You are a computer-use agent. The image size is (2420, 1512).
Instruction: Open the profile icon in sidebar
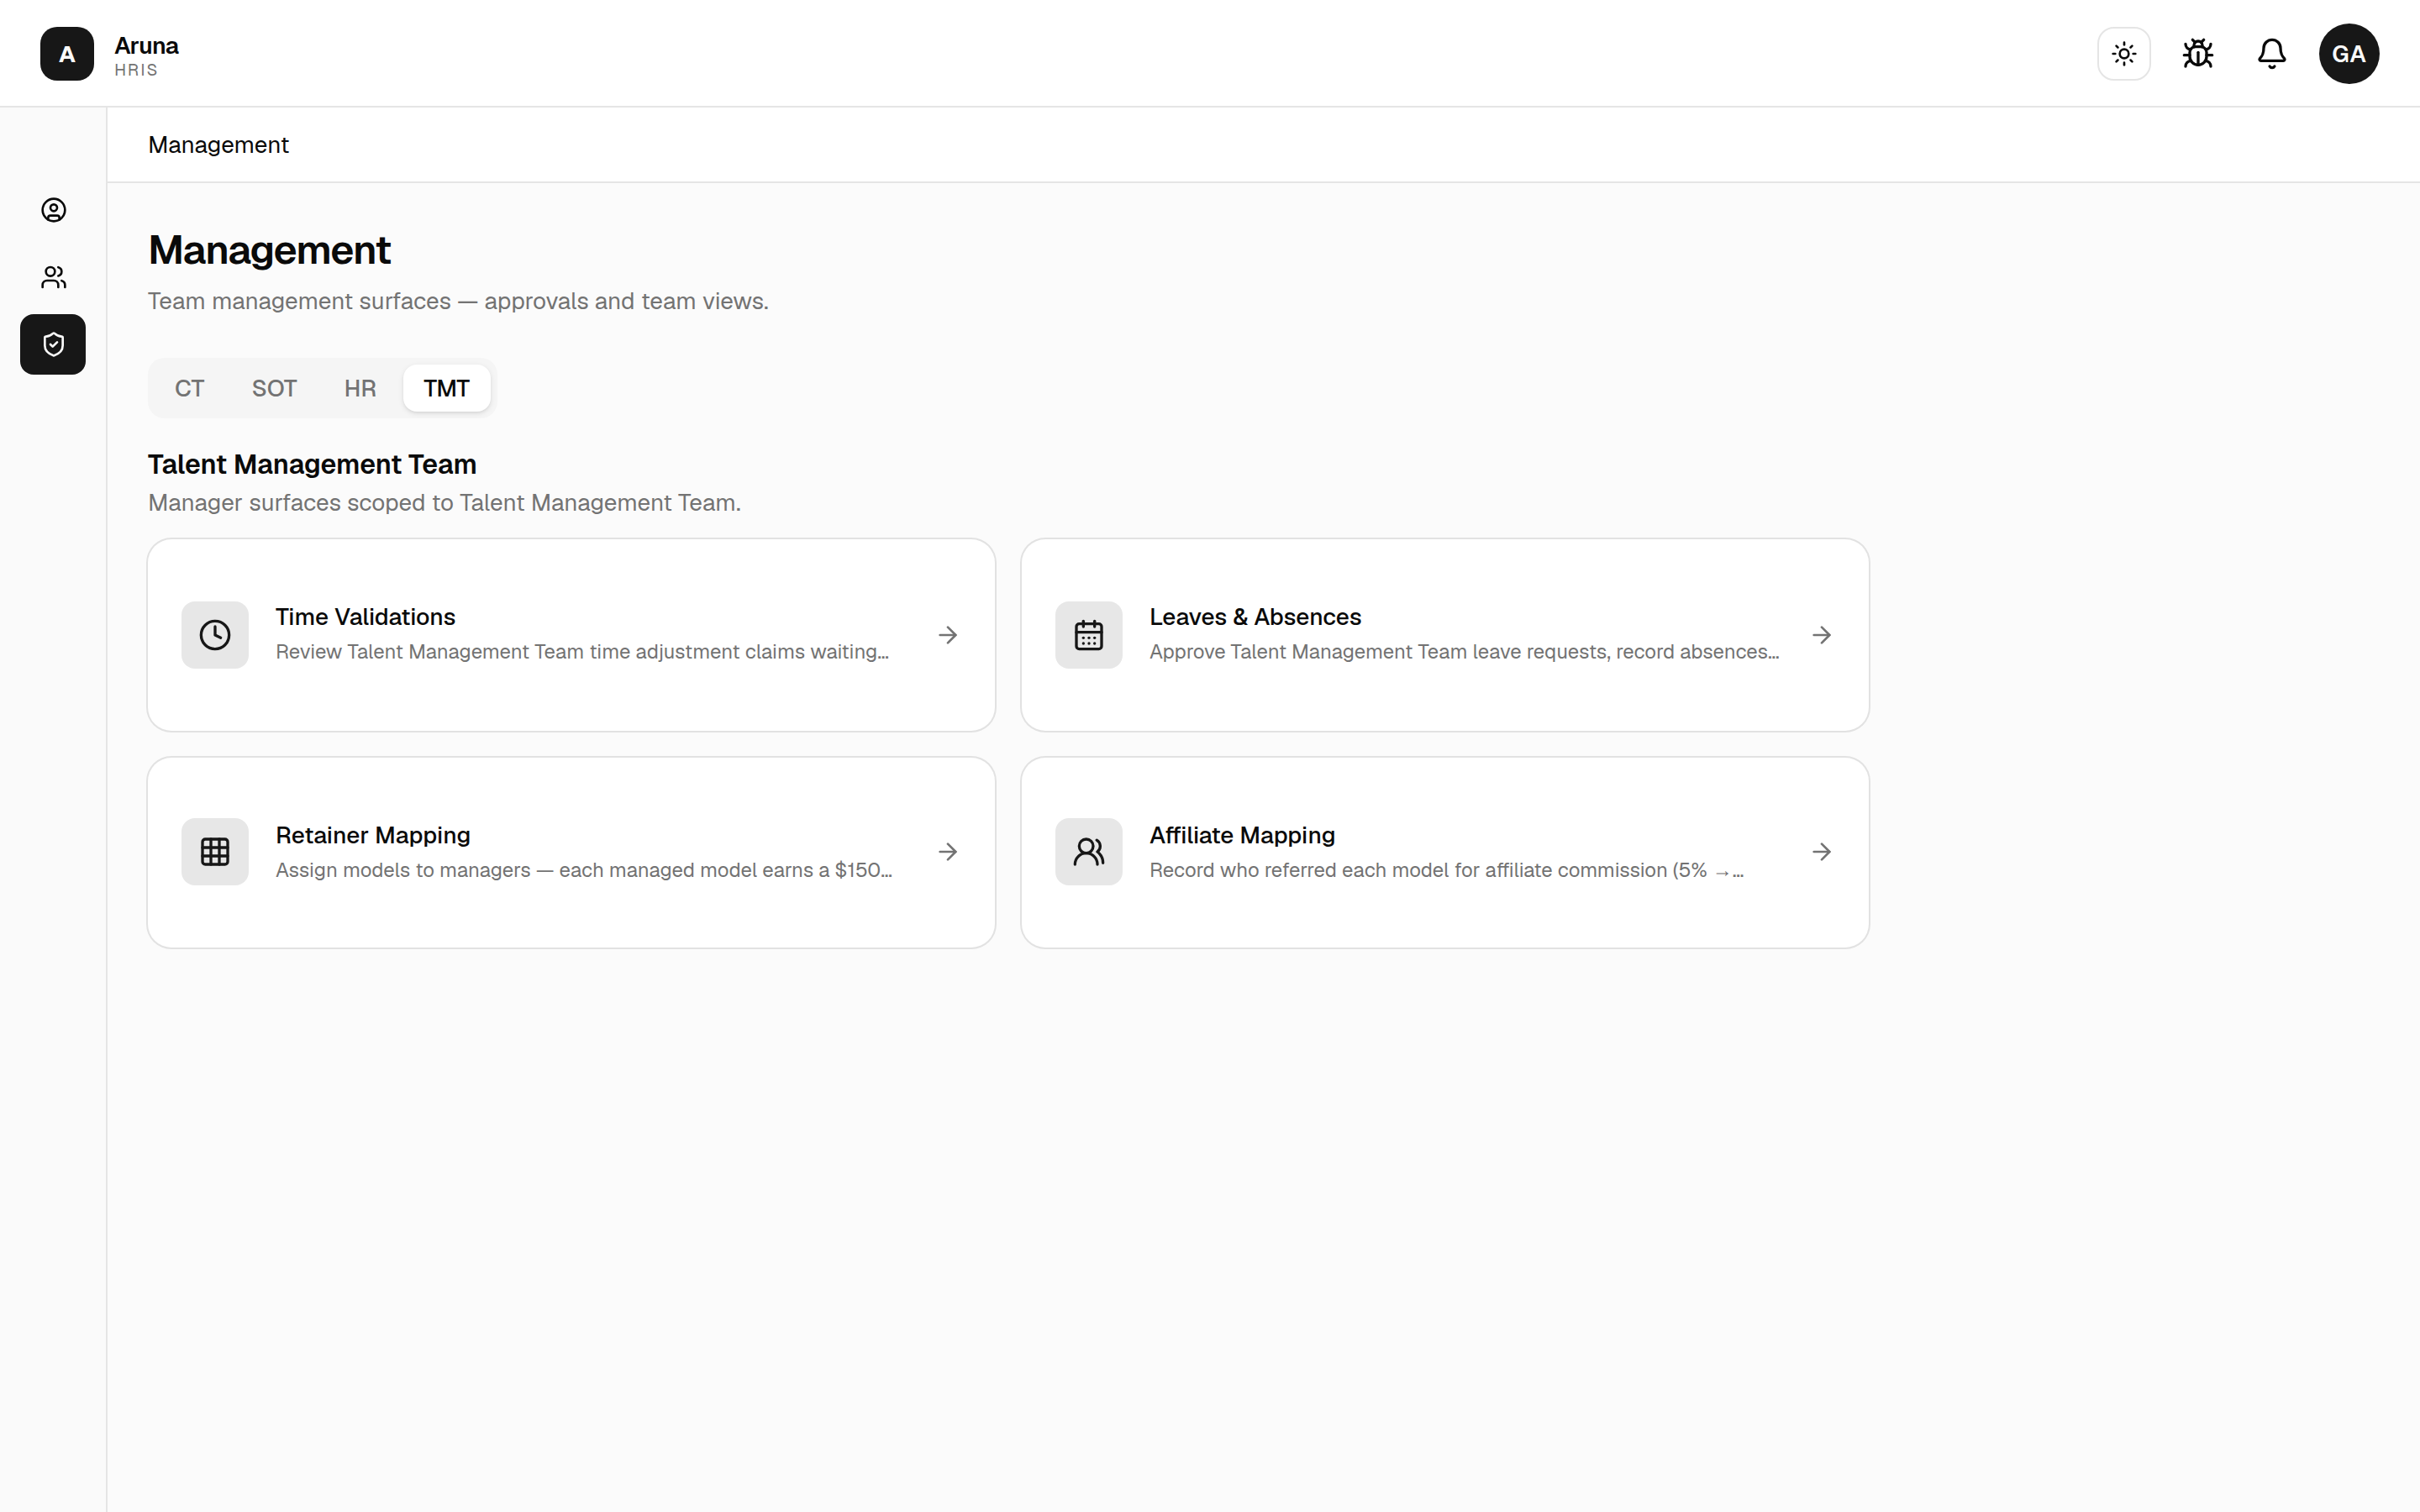[x=54, y=210]
